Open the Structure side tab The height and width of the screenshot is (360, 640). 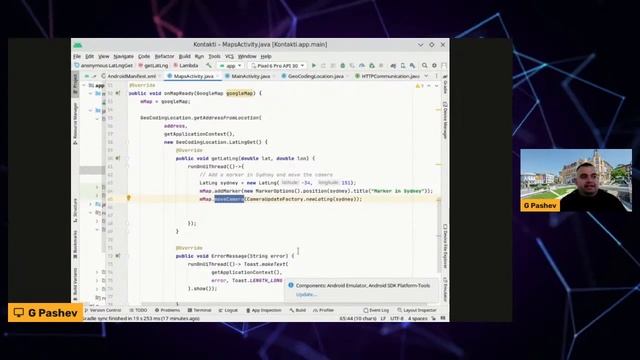click(75, 211)
